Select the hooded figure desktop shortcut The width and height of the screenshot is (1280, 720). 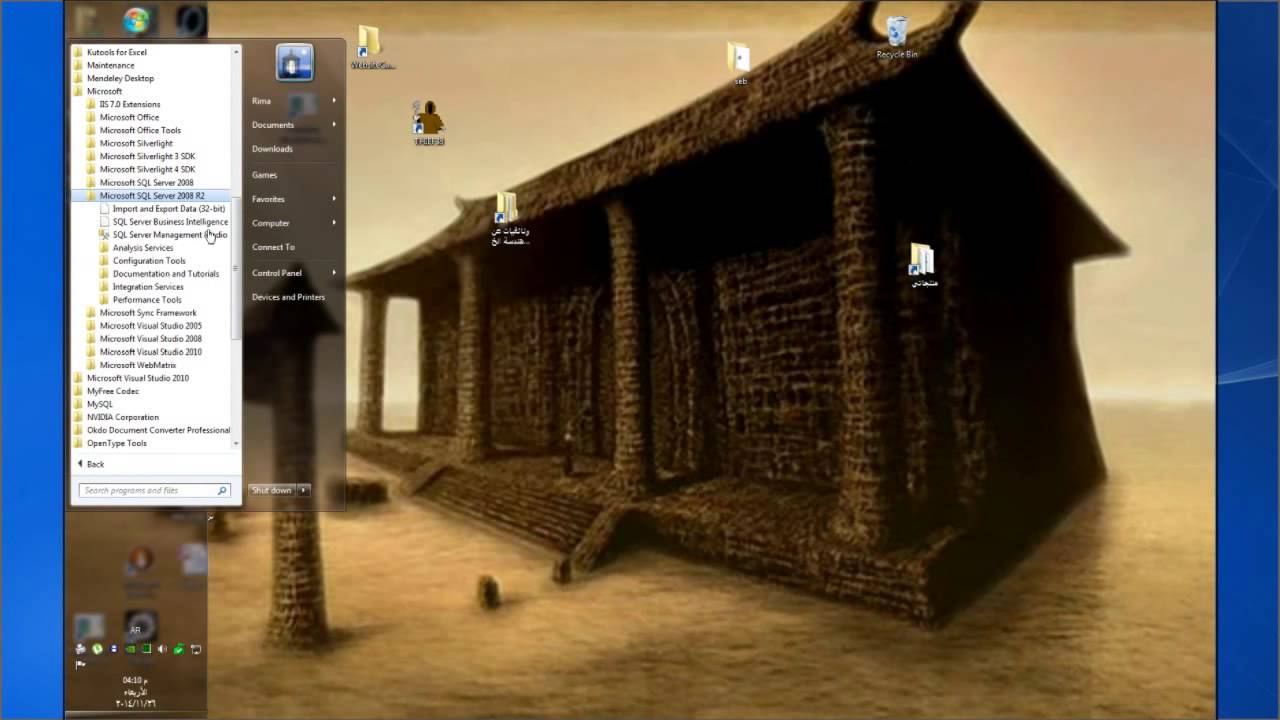tap(429, 122)
